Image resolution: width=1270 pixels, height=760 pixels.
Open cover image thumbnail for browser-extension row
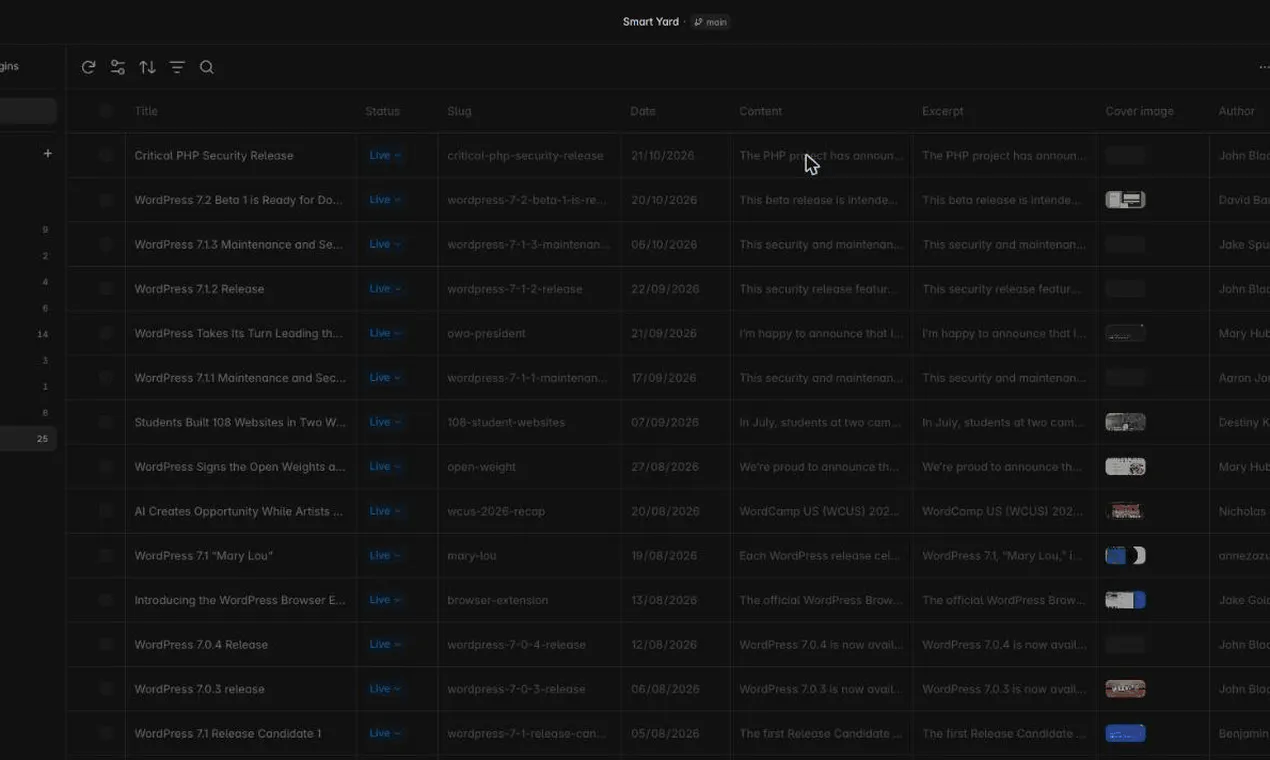[1125, 600]
